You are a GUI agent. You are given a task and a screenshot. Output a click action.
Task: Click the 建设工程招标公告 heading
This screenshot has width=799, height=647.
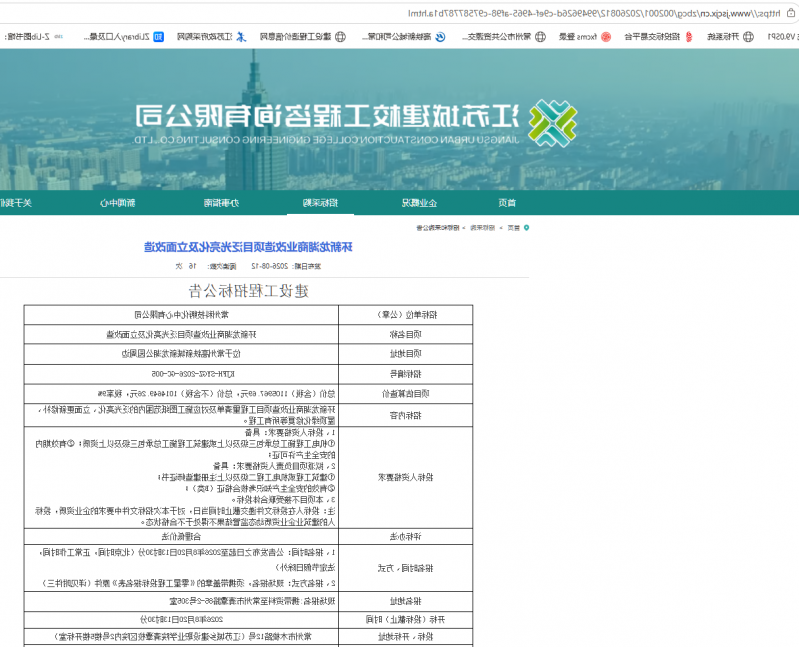249,291
